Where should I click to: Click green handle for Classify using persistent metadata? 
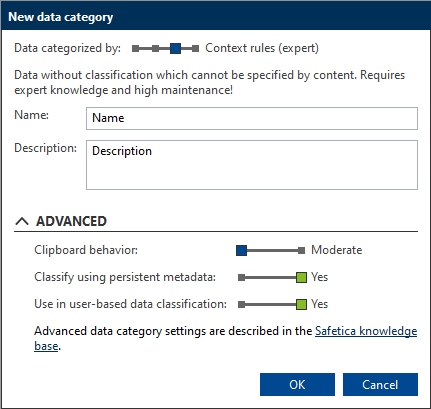coord(301,277)
